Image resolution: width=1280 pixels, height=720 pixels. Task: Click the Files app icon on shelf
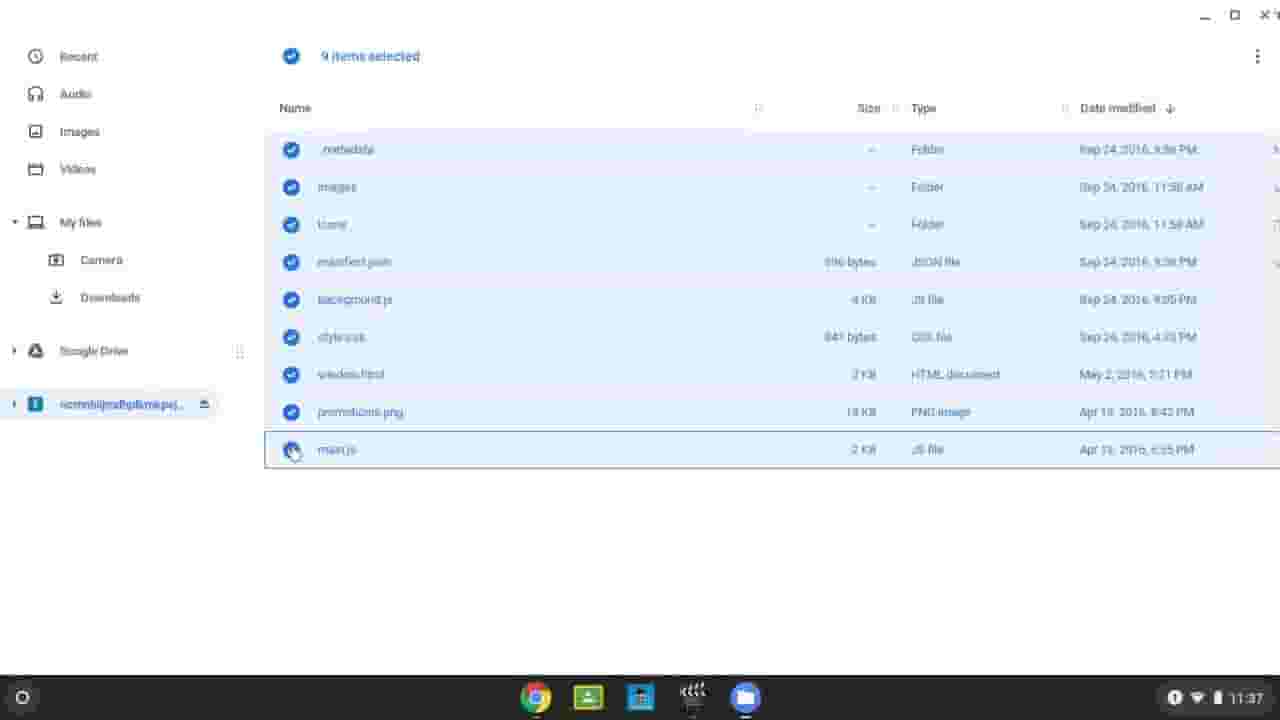[745, 697]
